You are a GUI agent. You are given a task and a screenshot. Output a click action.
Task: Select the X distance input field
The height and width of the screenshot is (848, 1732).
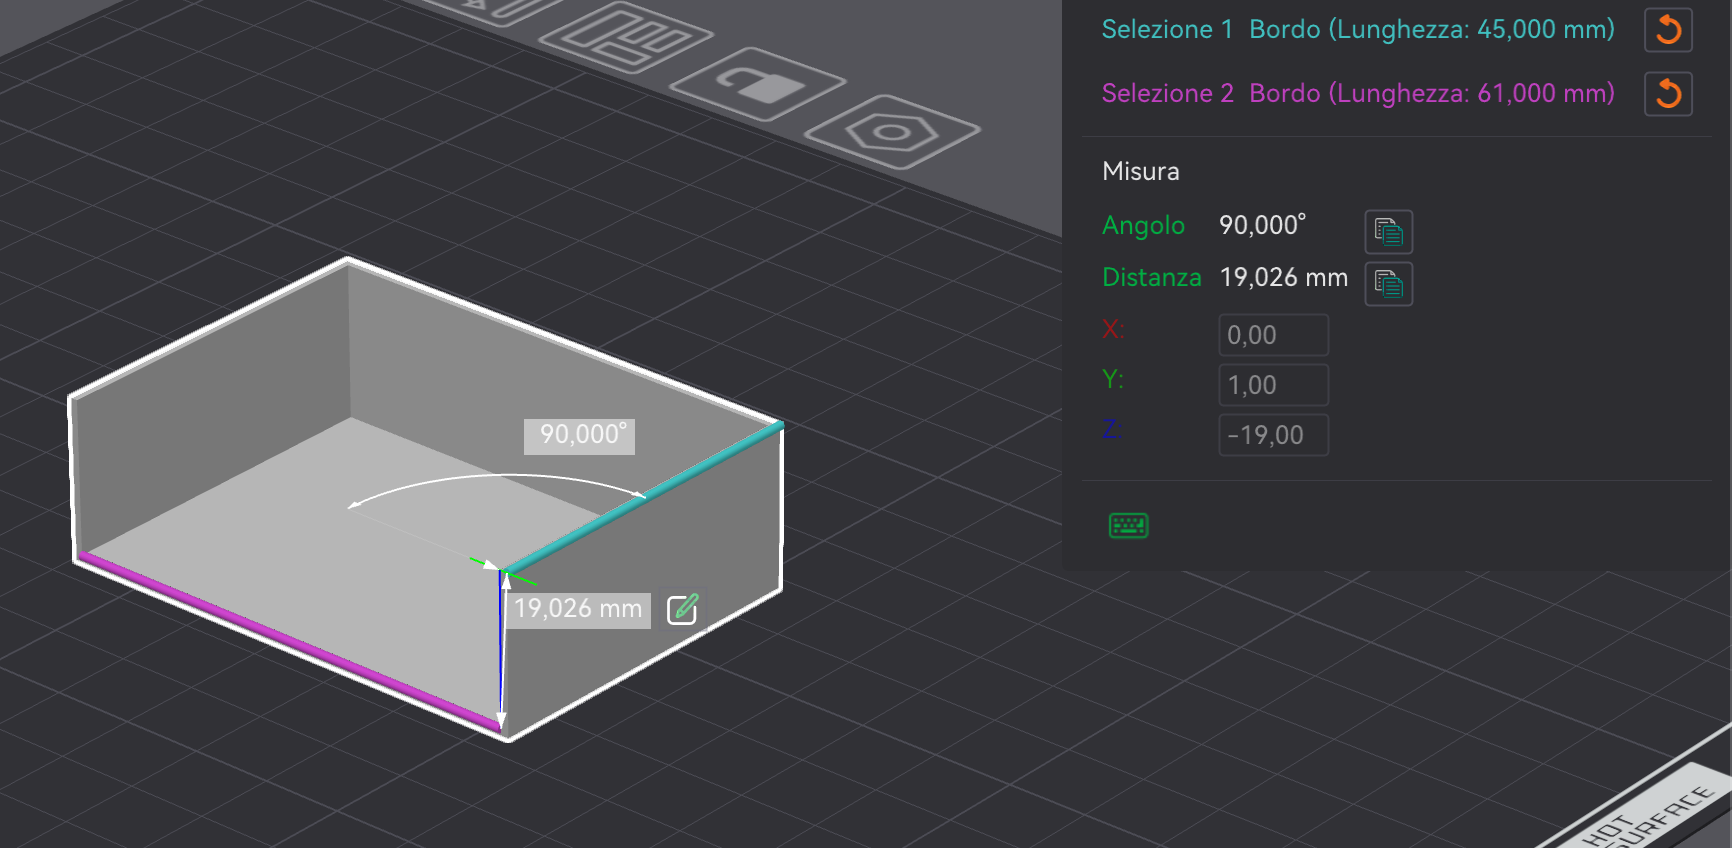click(x=1273, y=335)
